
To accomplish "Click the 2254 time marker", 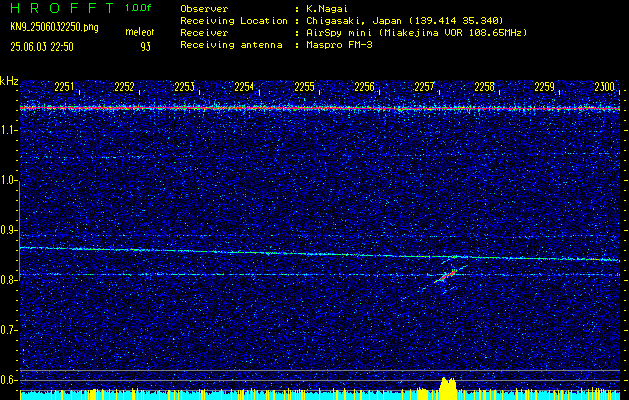I will [x=244, y=87].
